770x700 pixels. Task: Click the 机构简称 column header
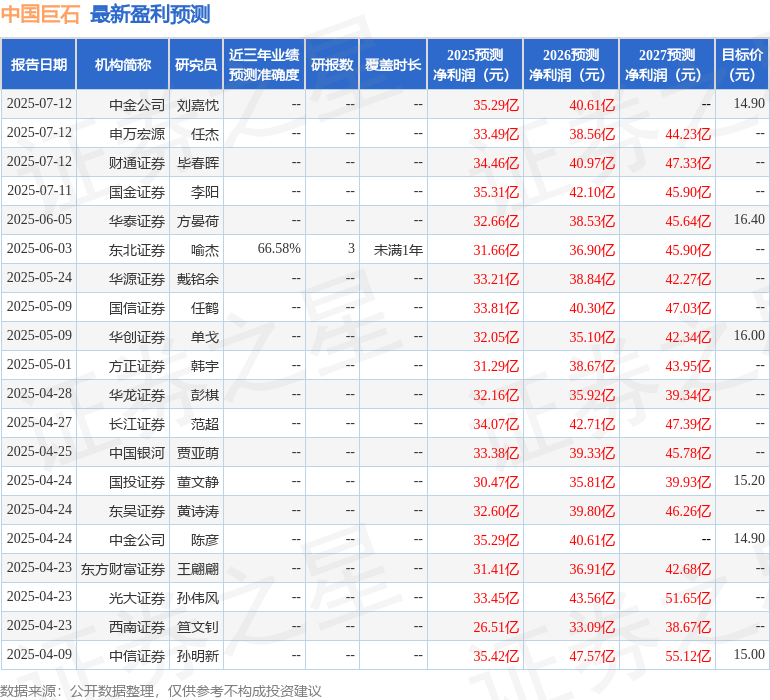click(x=123, y=65)
